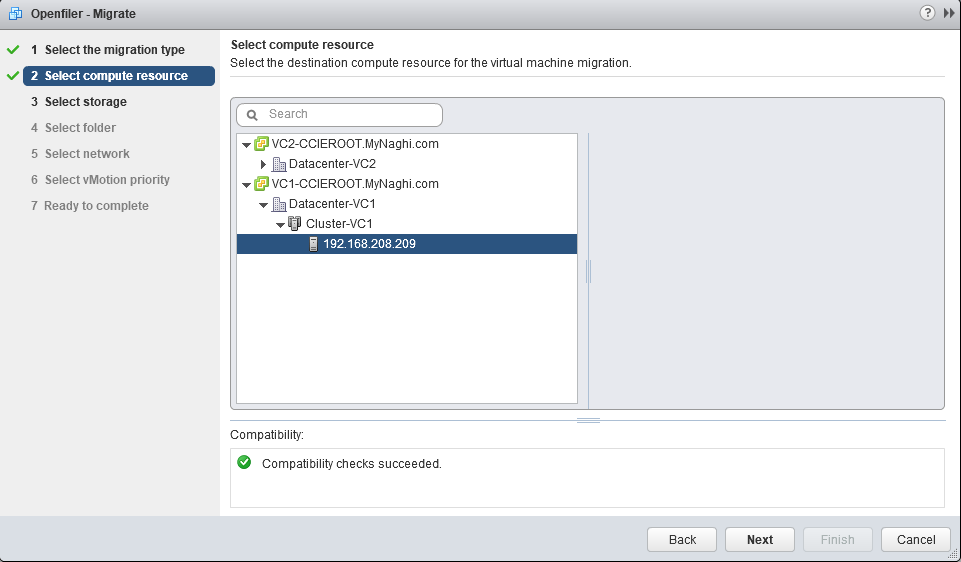Go to step 1 Select the migration type

pyautogui.click(x=114, y=50)
